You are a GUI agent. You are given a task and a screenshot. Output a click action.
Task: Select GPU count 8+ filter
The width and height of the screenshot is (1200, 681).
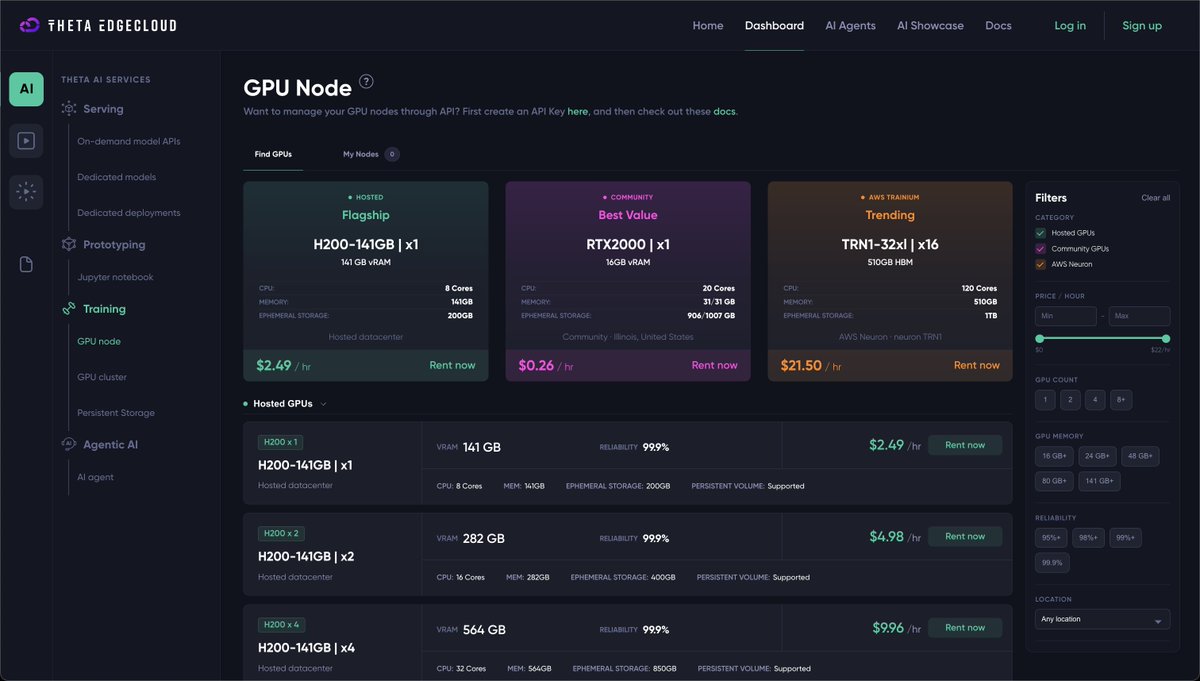click(1121, 400)
